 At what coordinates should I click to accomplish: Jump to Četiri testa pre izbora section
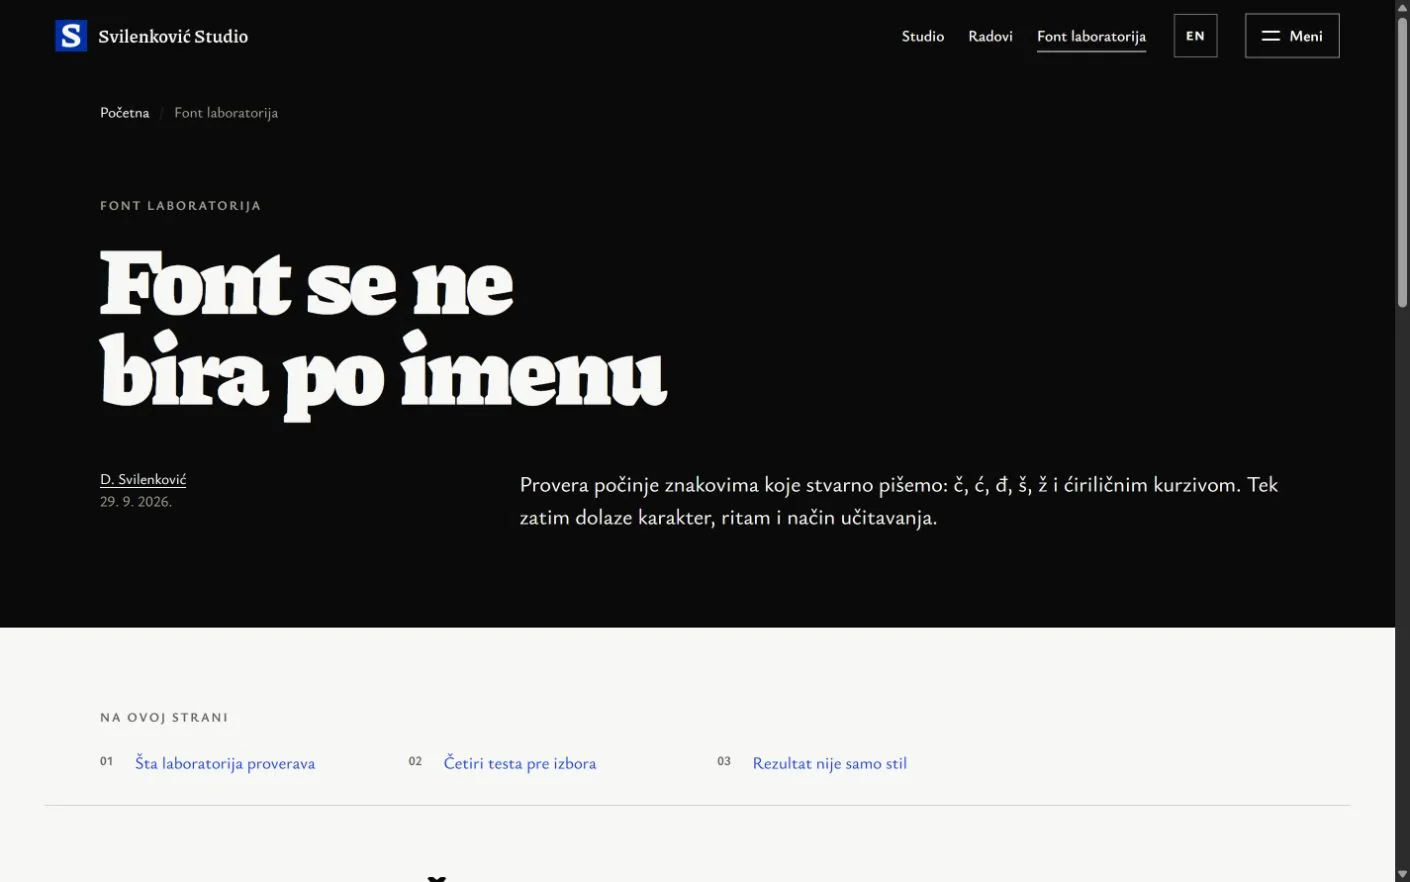click(520, 763)
